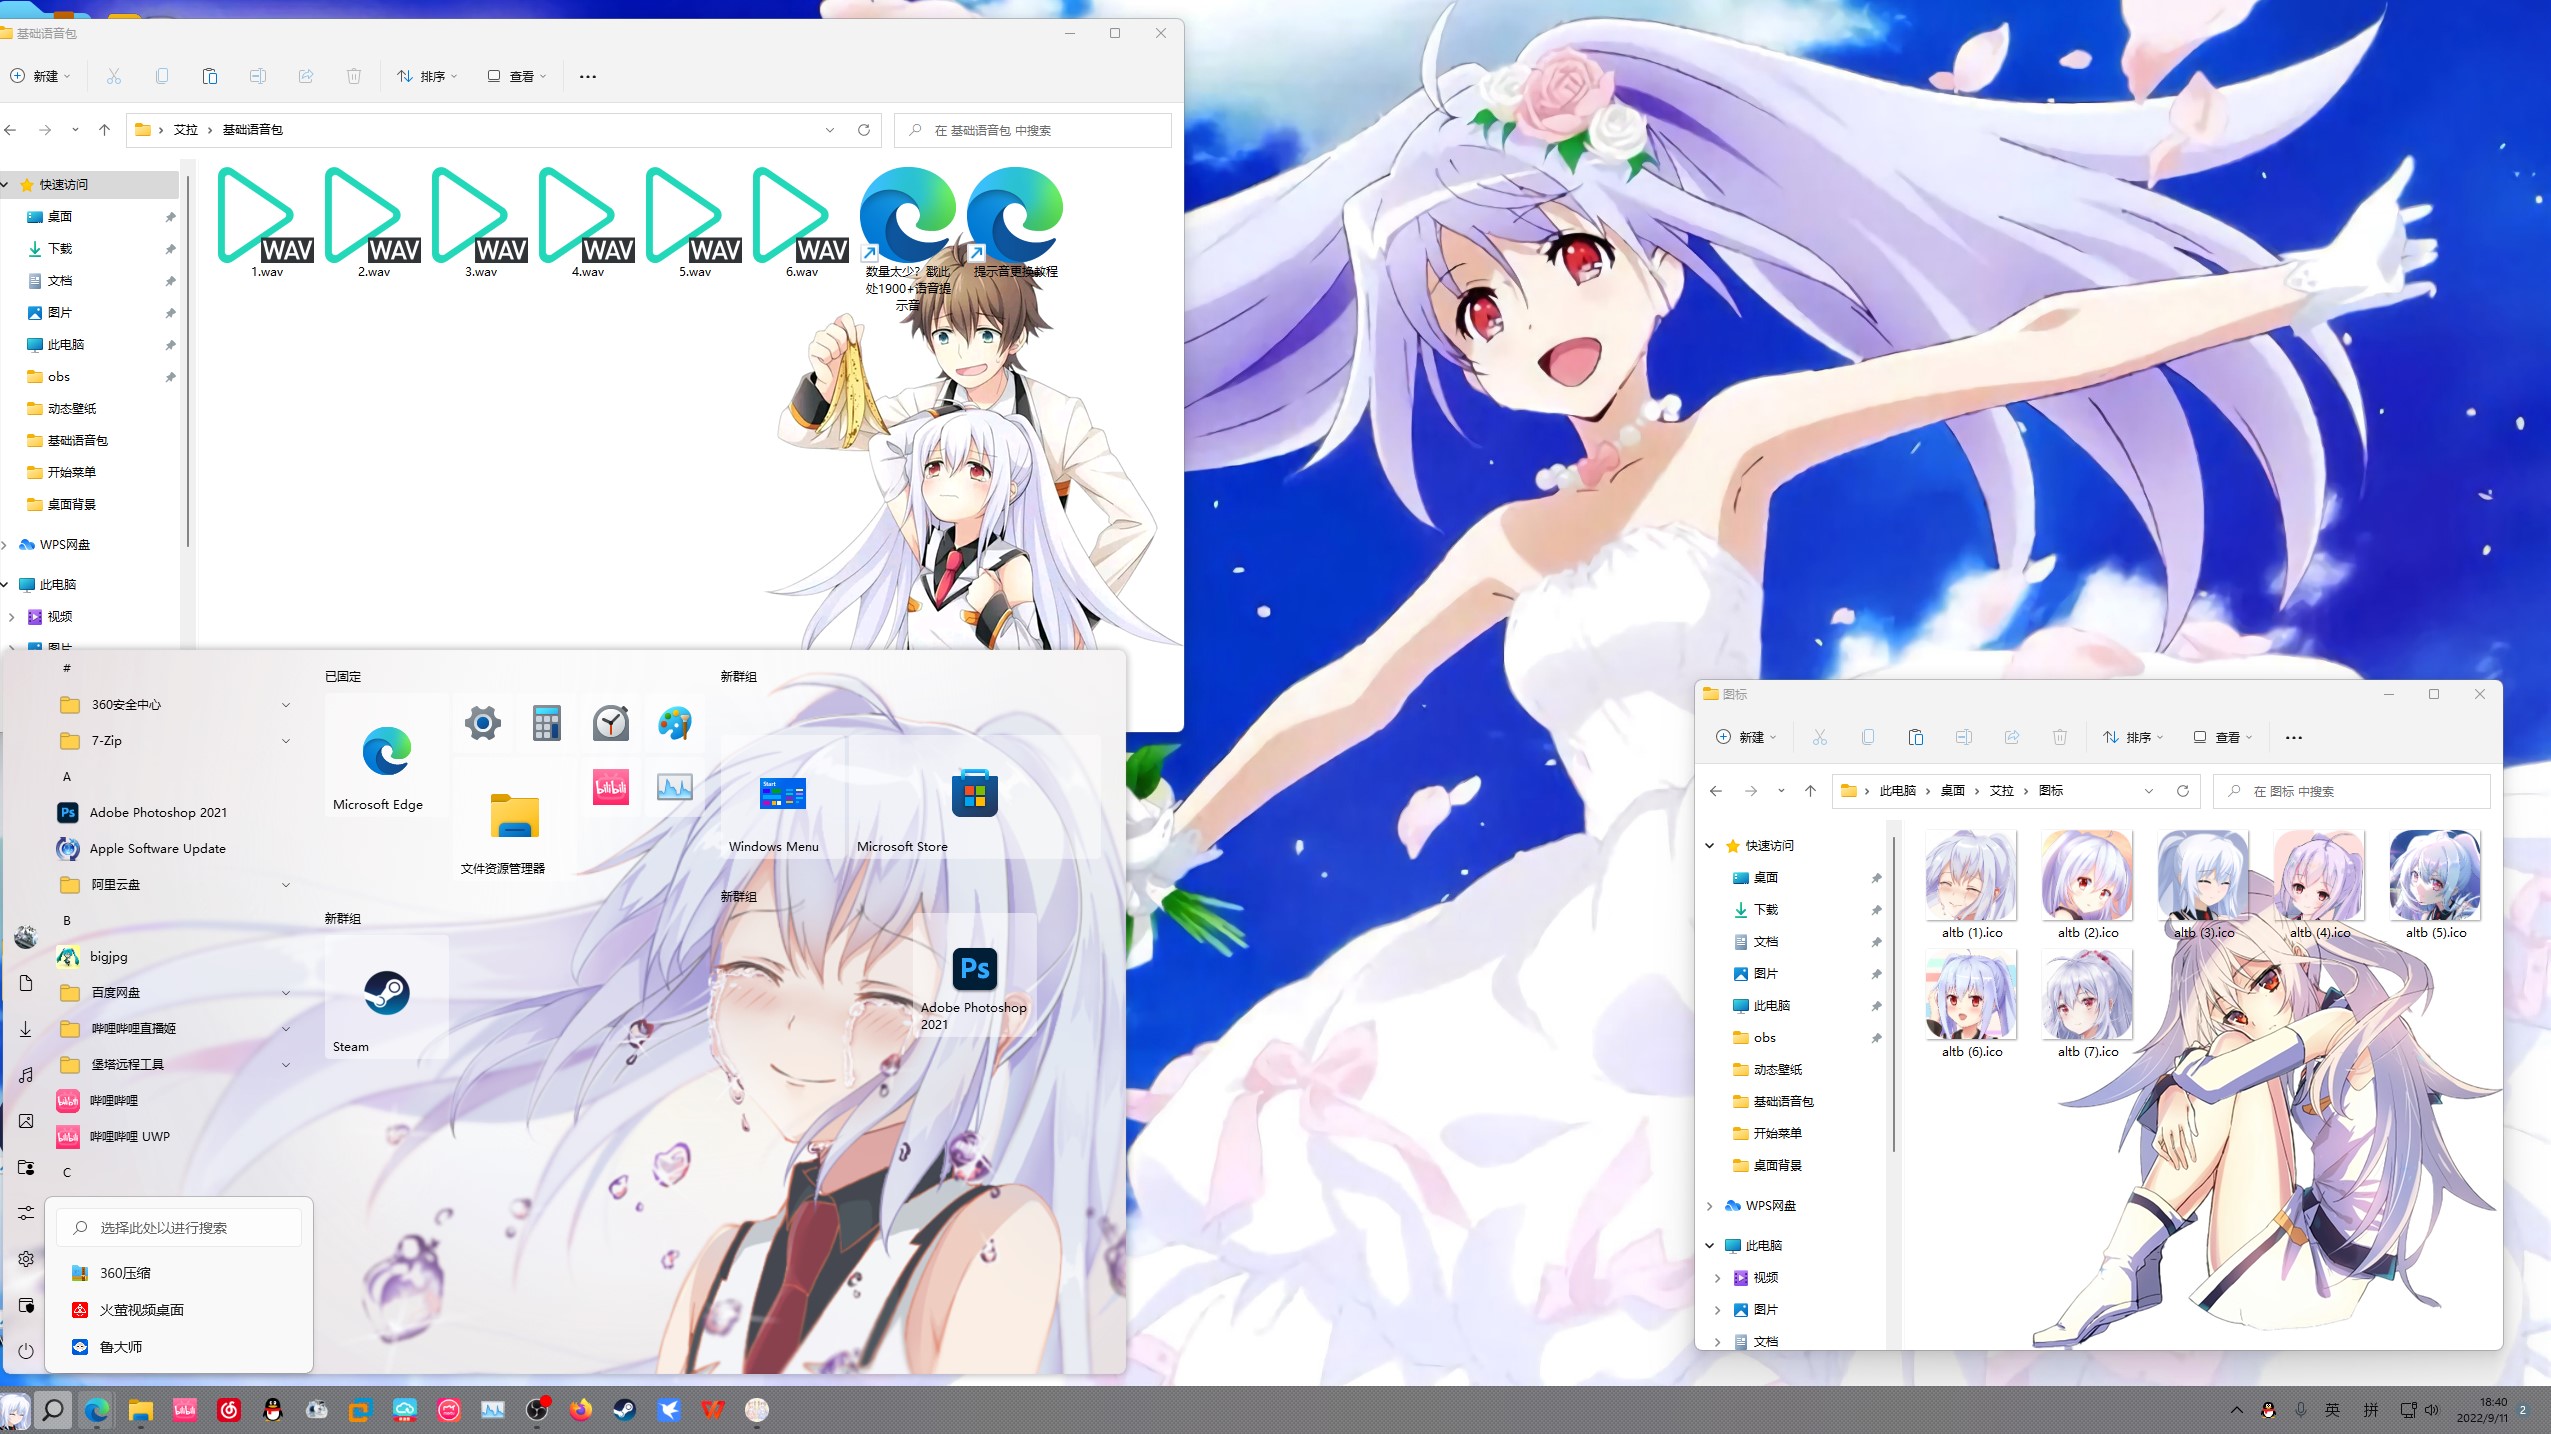Open the bilibili pink tile icon
Viewport: 2551px width, 1434px height.
click(610, 788)
